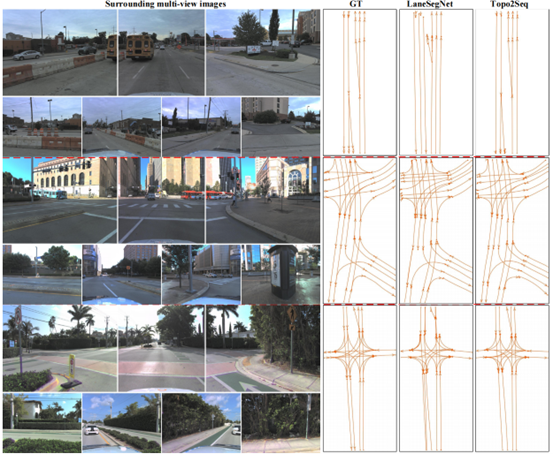
Task: Click GT lane graph of palm-tree crossroad scene
Action: tap(360, 379)
